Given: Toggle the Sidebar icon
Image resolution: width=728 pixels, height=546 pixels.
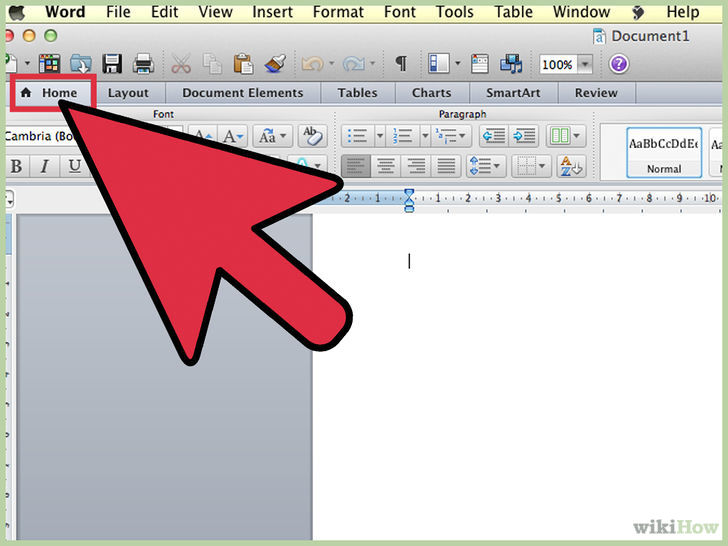Looking at the screenshot, I should coord(438,64).
